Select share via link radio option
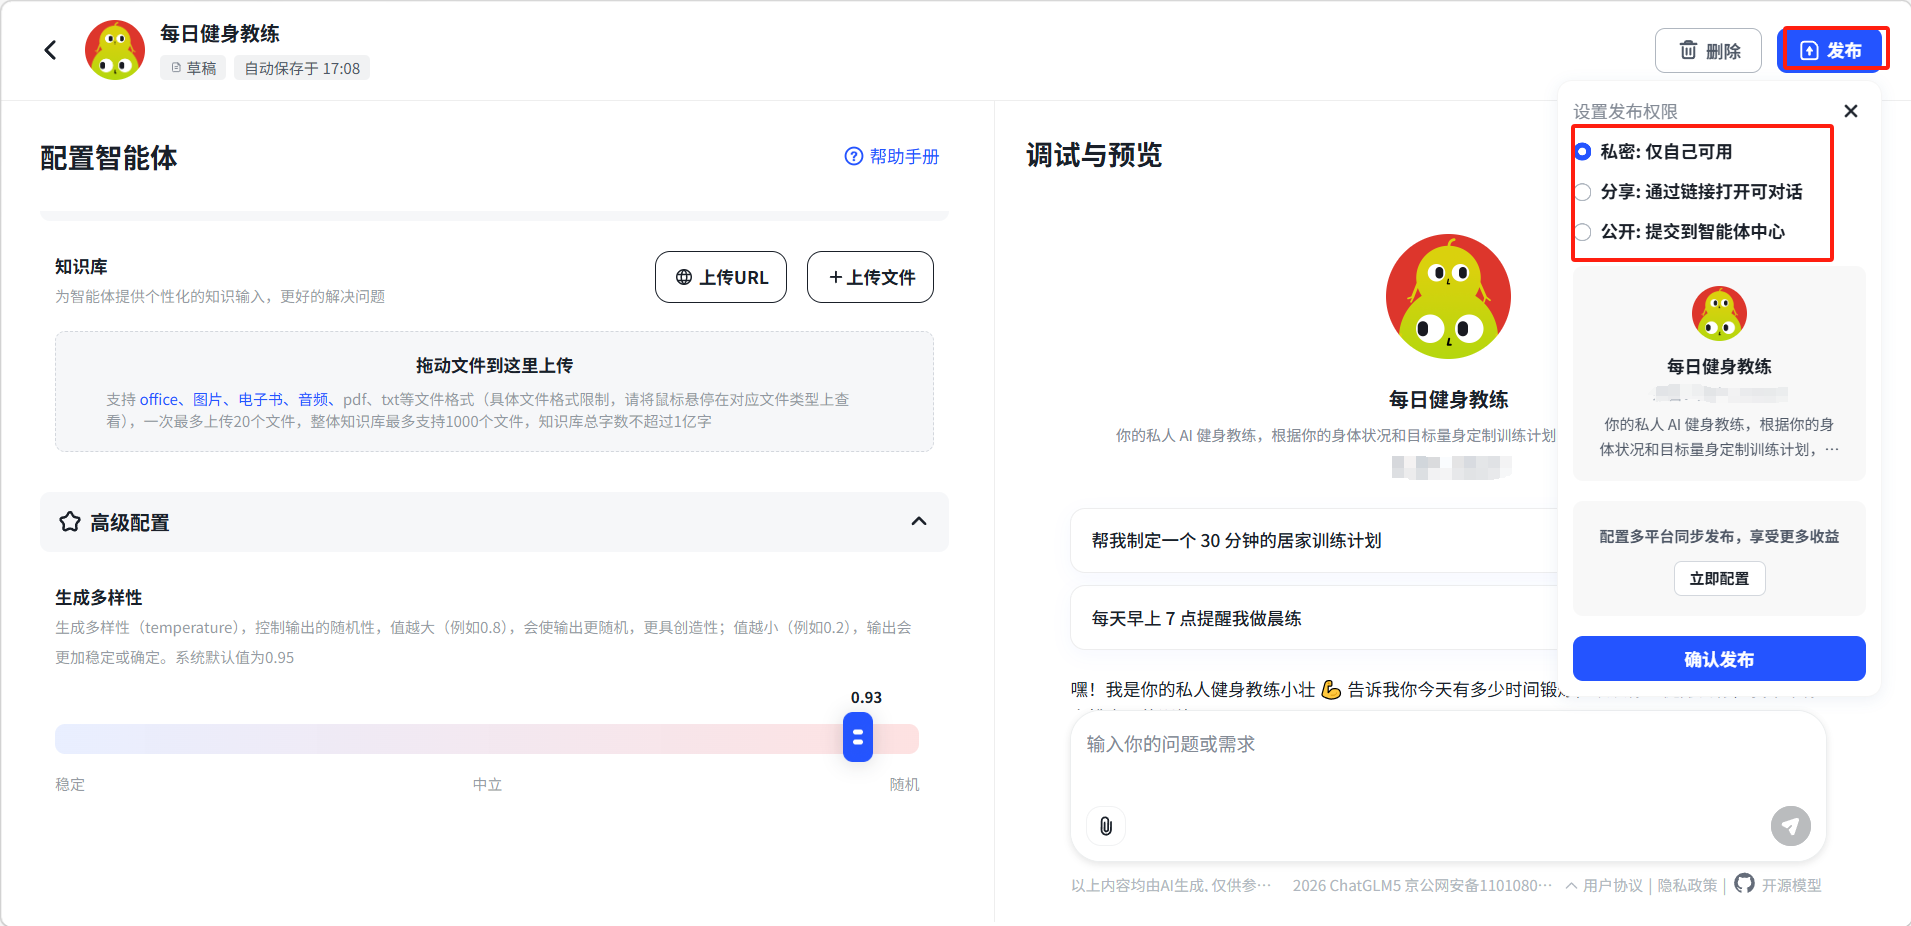1911x926 pixels. point(1583,192)
